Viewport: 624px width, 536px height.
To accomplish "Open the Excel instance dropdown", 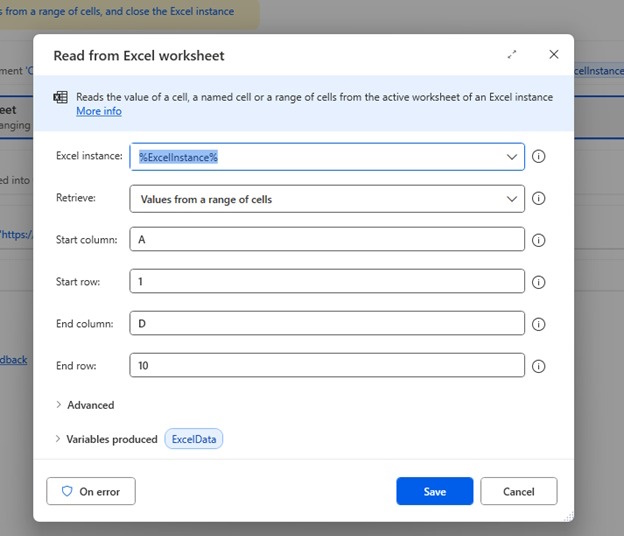I will tap(512, 157).
